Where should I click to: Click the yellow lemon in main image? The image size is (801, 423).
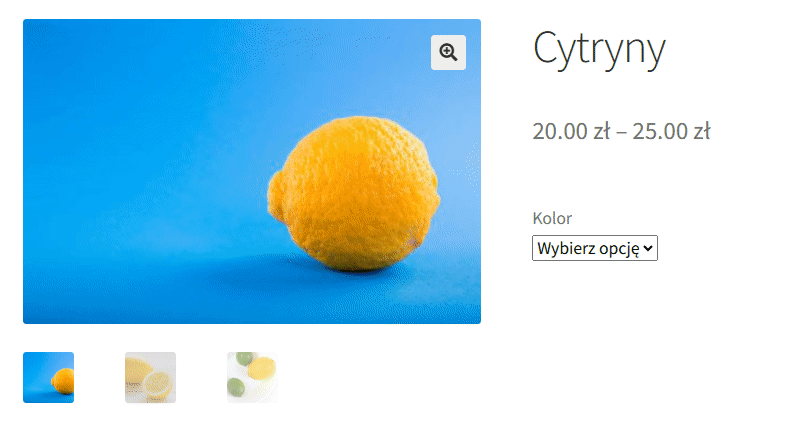(354, 194)
